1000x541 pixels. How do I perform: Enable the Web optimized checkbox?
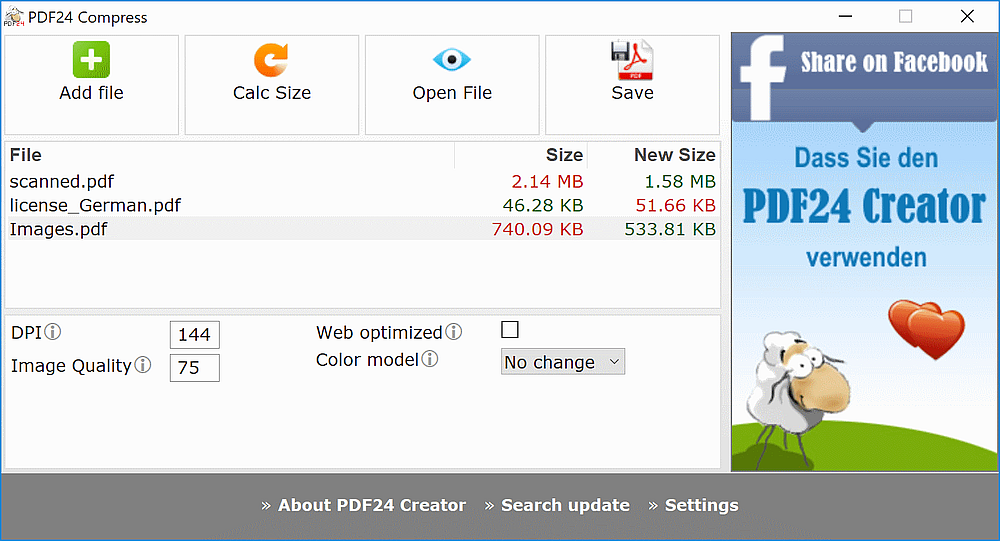point(510,330)
